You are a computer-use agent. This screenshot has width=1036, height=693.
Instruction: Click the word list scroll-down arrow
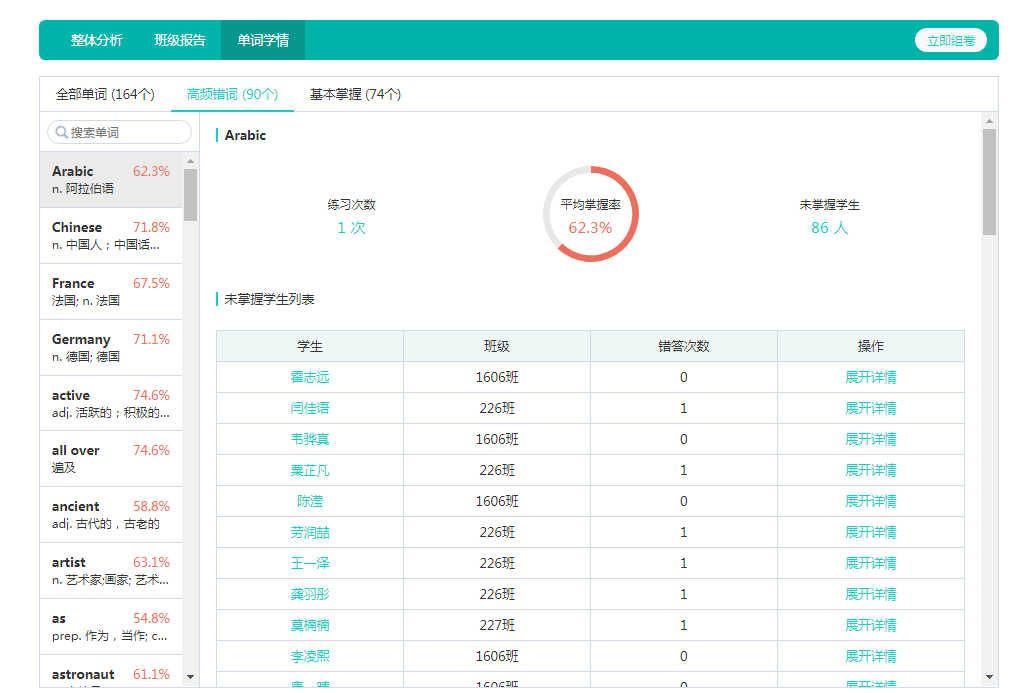[x=190, y=677]
